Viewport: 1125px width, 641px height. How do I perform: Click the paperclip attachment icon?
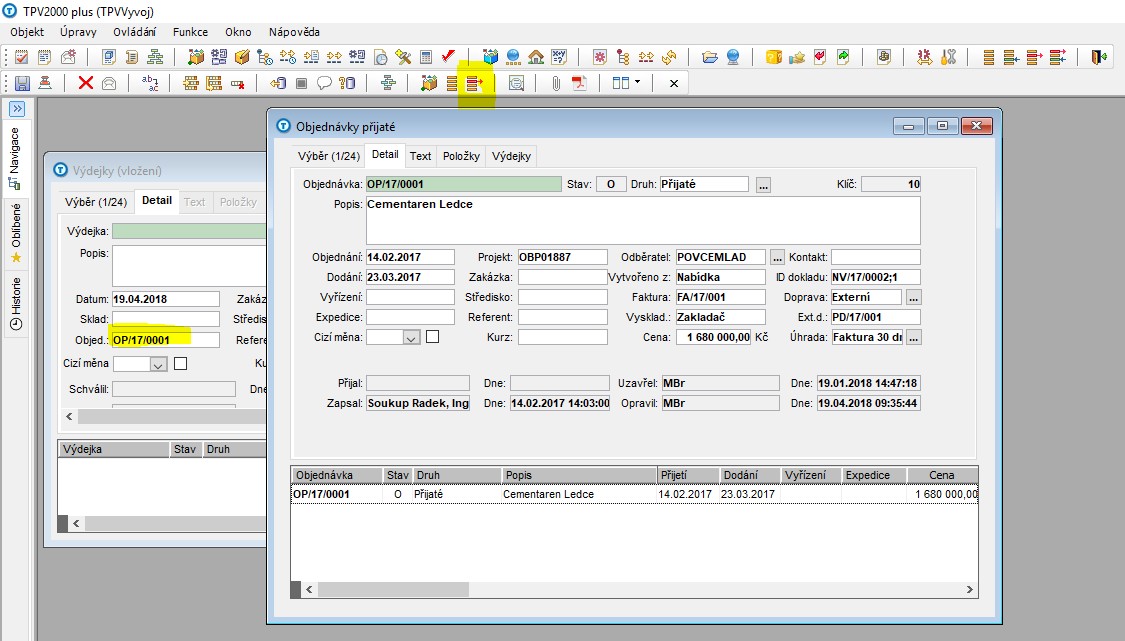click(556, 83)
